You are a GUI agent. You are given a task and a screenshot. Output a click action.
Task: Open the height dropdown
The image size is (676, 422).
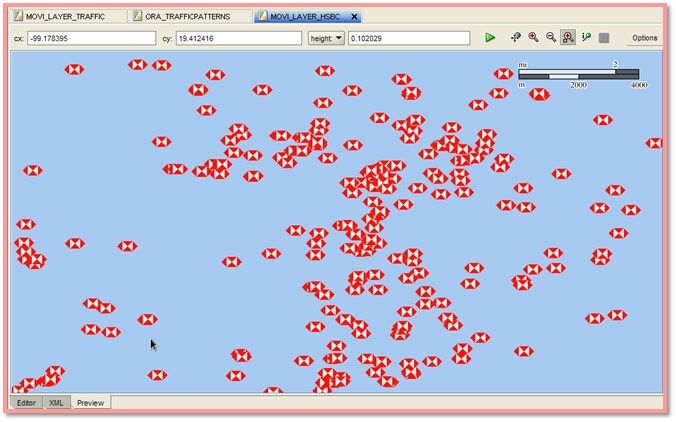326,38
